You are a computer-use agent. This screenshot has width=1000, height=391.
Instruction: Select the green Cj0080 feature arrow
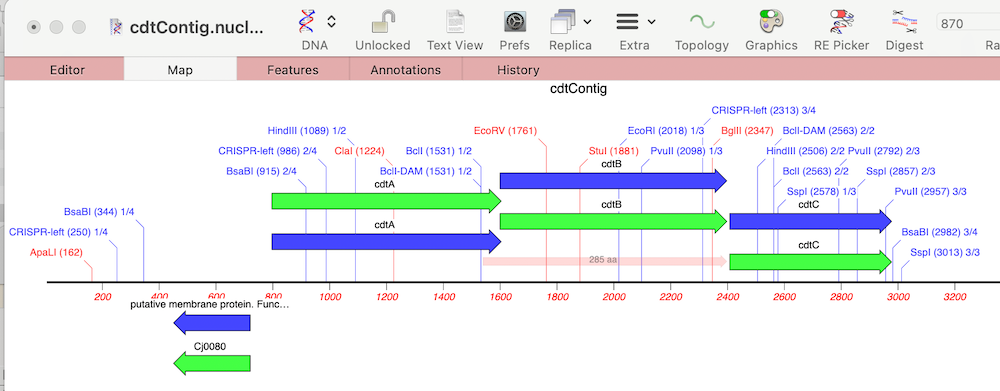pos(212,364)
